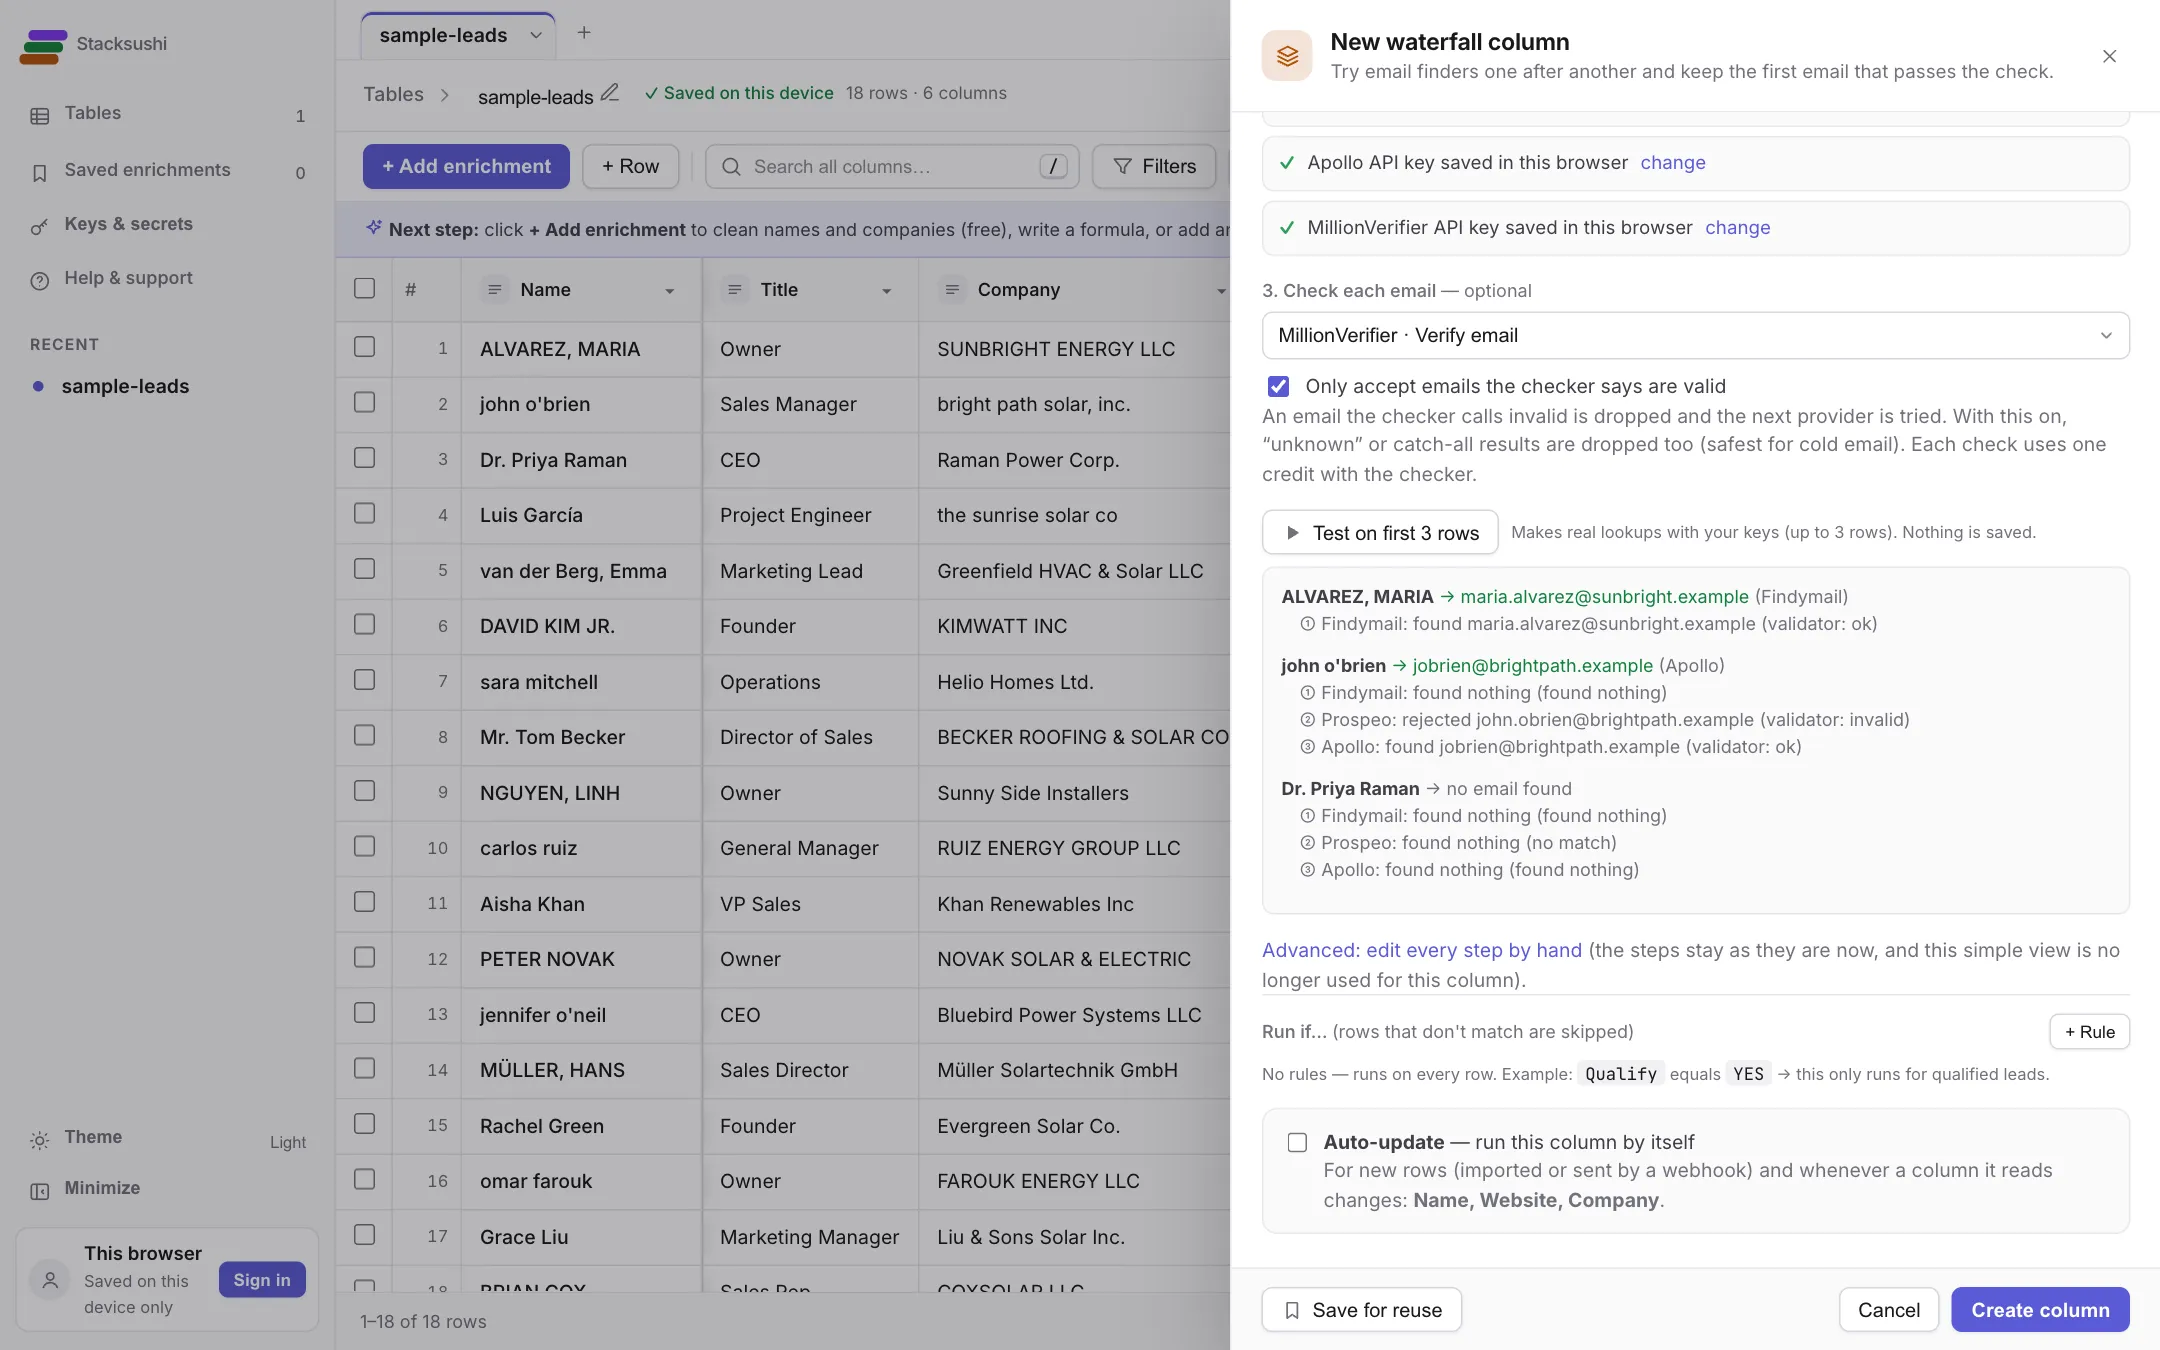Click the waterfall column layers icon
Image resolution: width=2160 pixels, height=1350 pixels.
1287,56
